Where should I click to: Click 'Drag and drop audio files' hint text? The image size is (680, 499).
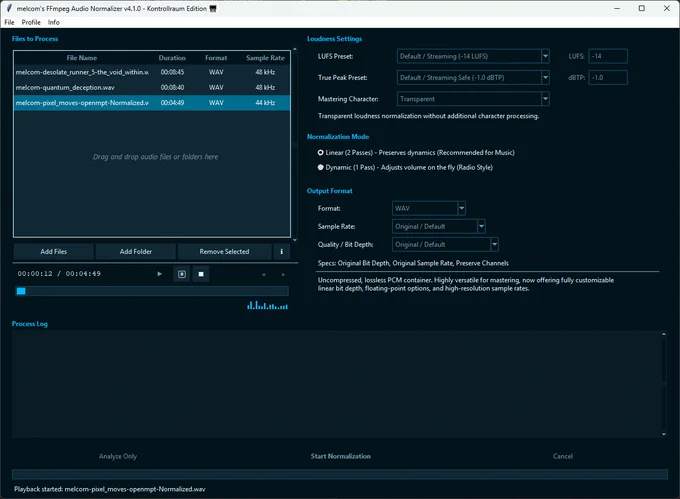coord(155,157)
